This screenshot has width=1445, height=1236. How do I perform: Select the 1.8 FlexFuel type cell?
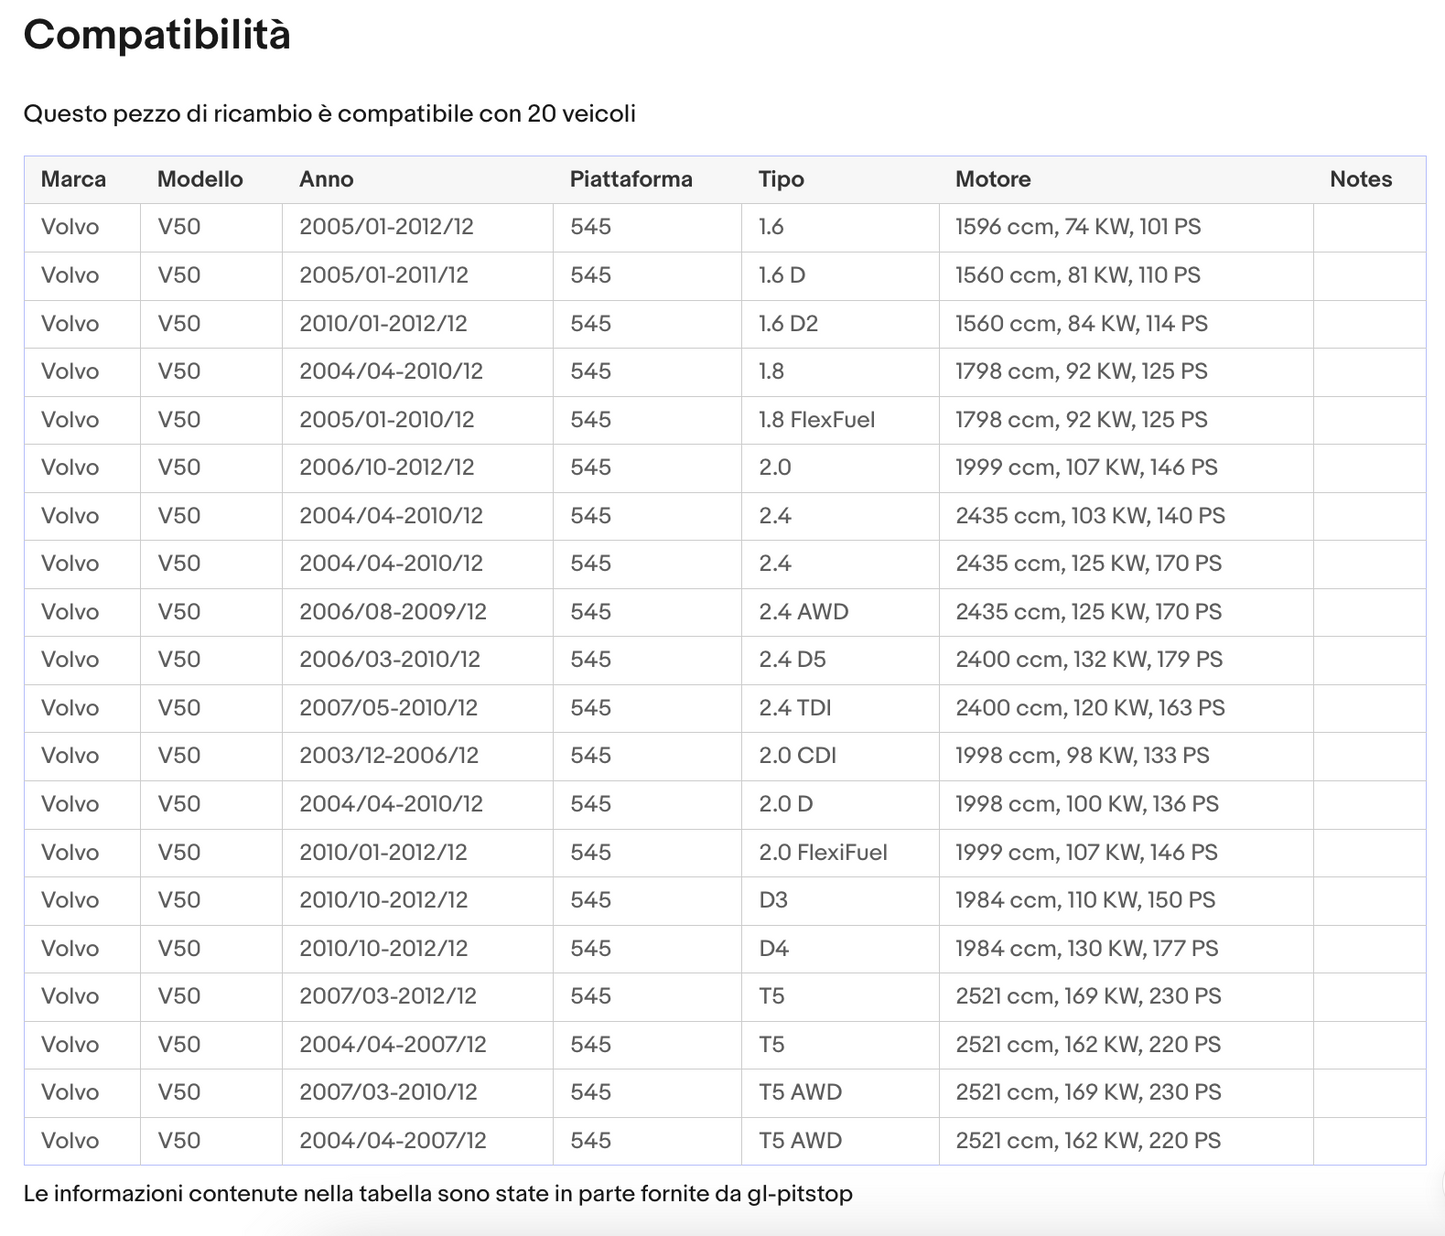pyautogui.click(x=817, y=420)
